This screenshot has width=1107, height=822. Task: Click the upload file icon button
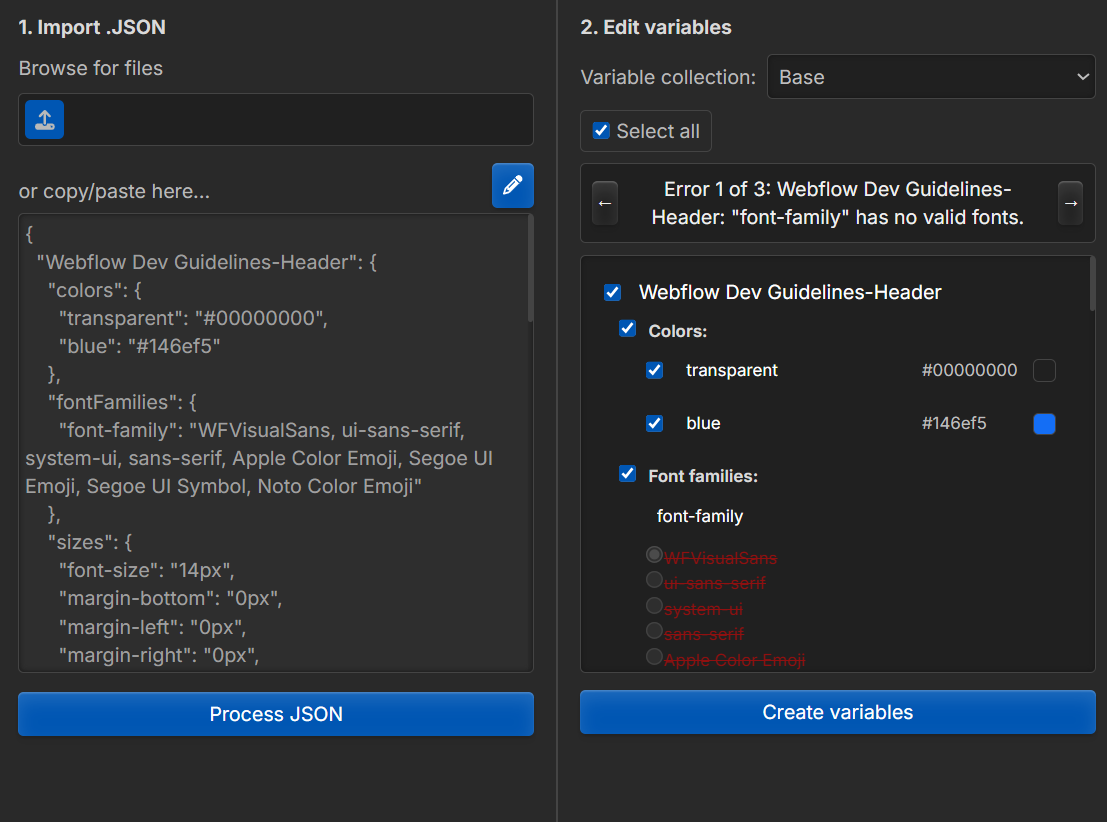(x=44, y=119)
